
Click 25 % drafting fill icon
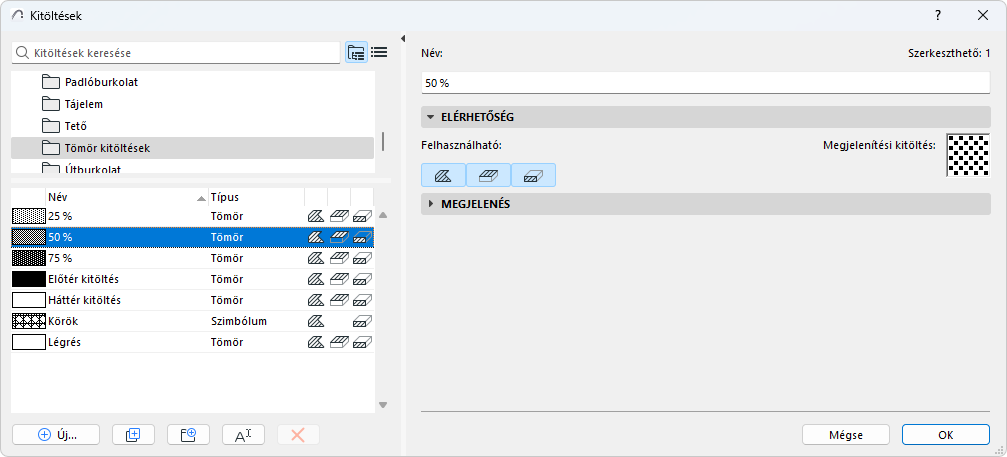pos(315,216)
